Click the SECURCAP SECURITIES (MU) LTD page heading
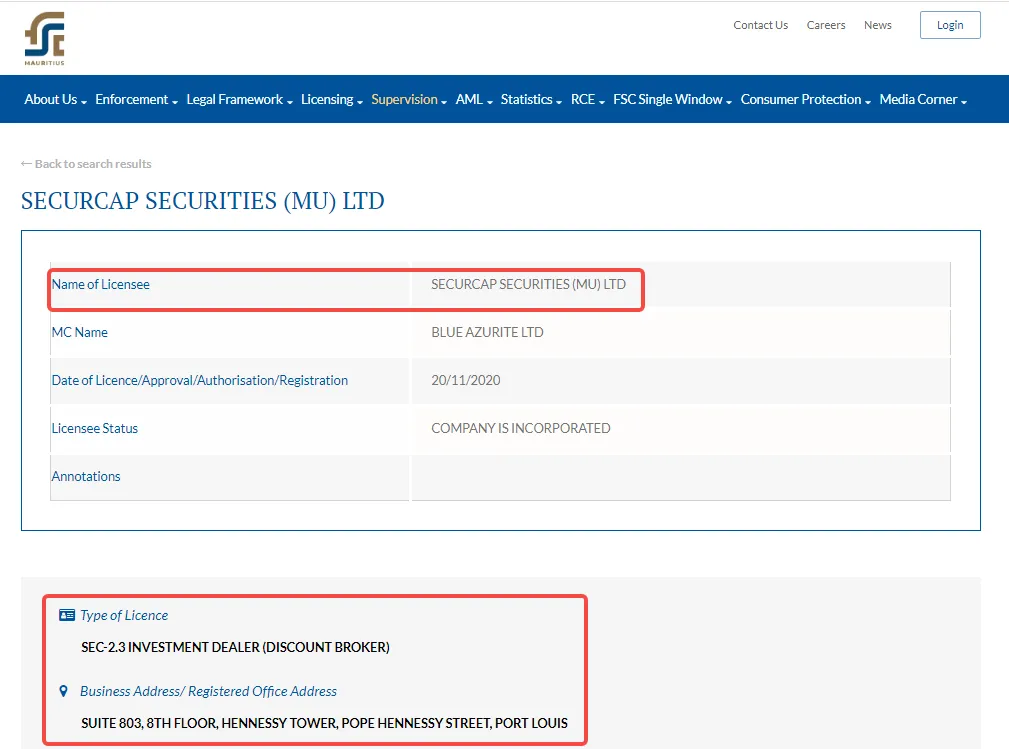 point(203,201)
